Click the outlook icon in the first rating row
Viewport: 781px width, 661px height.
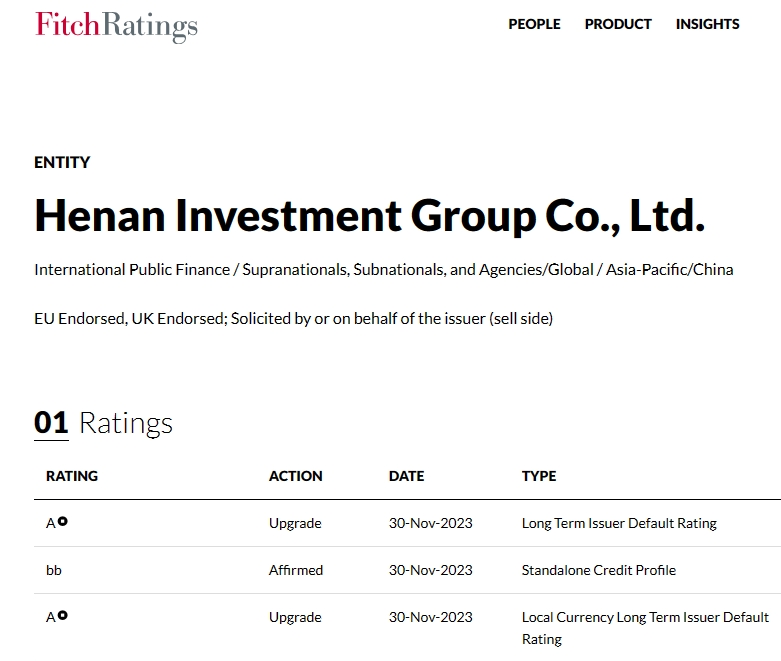pyautogui.click(x=63, y=522)
